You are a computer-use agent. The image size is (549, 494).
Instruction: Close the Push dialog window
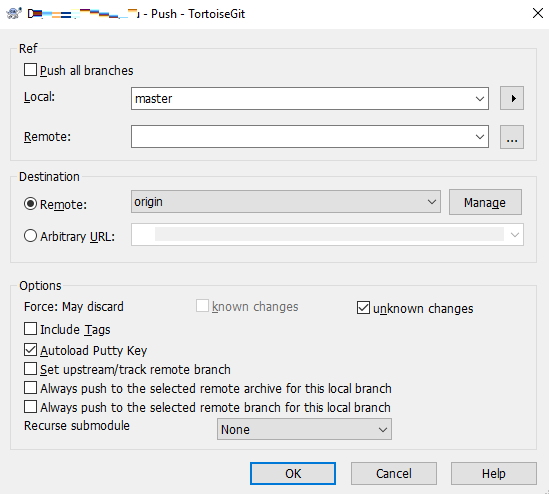pyautogui.click(x=537, y=13)
